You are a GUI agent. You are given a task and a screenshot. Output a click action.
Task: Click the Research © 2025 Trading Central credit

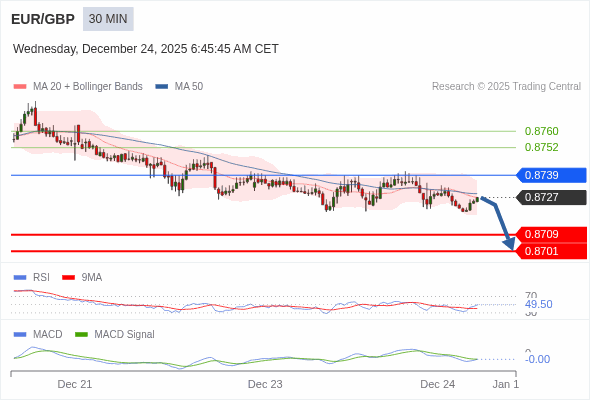506,87
